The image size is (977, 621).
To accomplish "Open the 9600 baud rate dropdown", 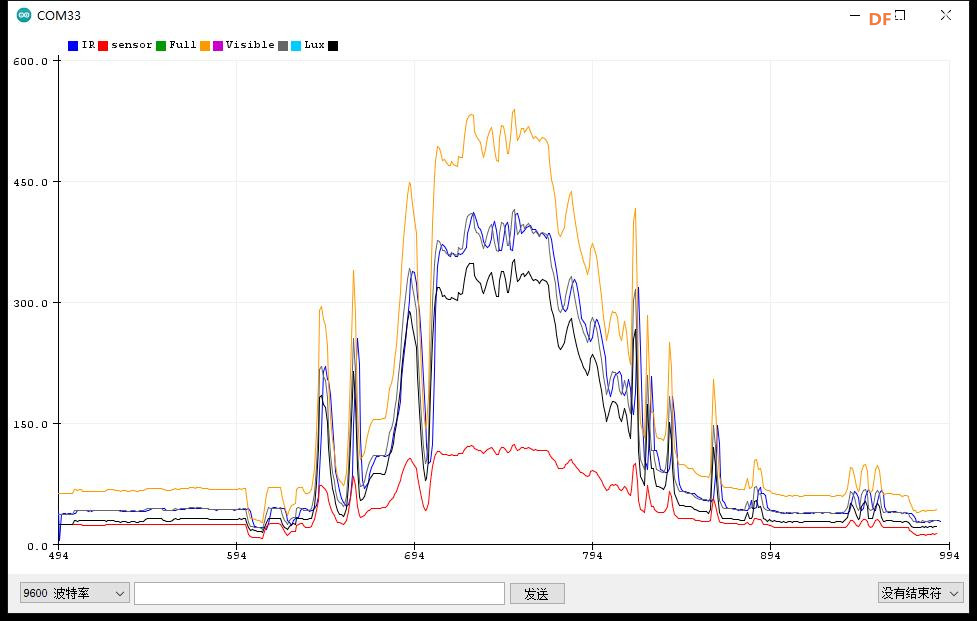I will [x=75, y=593].
